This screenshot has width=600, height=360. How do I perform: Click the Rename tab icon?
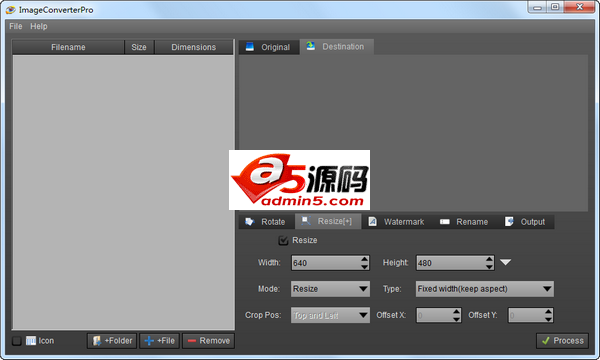(x=445, y=222)
